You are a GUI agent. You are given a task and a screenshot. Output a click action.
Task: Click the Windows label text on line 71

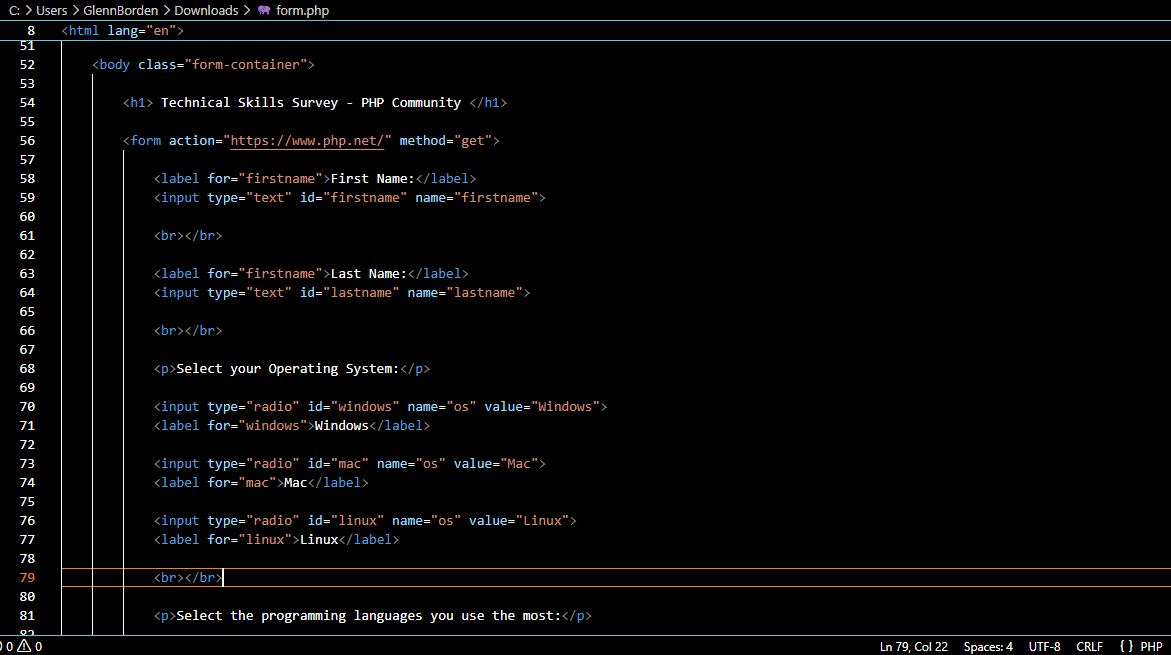point(341,425)
